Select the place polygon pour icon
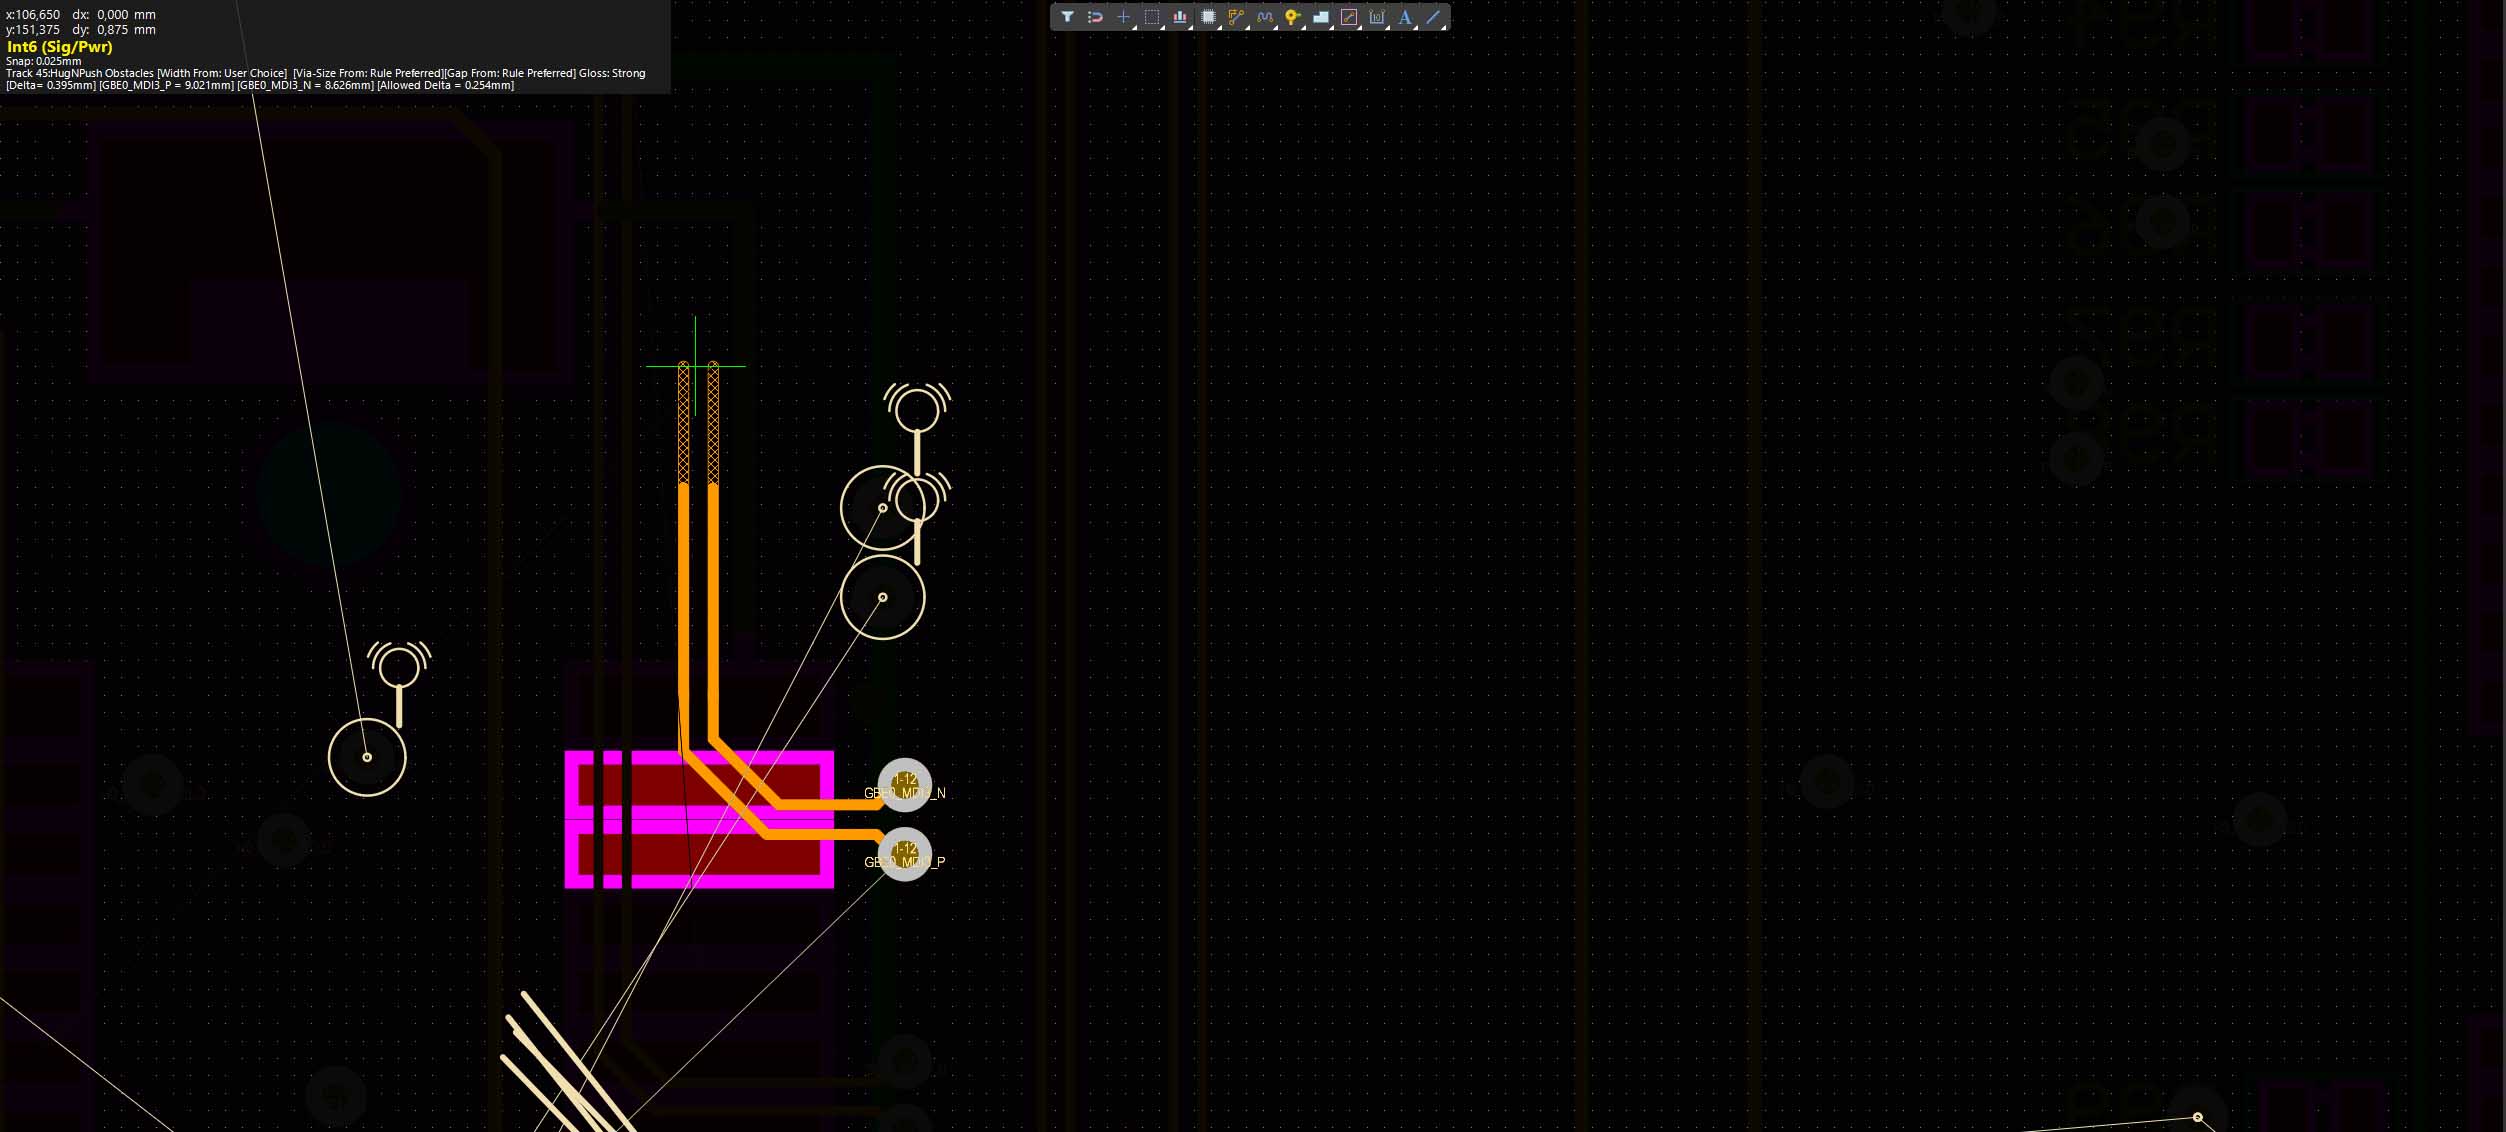 coord(1320,17)
